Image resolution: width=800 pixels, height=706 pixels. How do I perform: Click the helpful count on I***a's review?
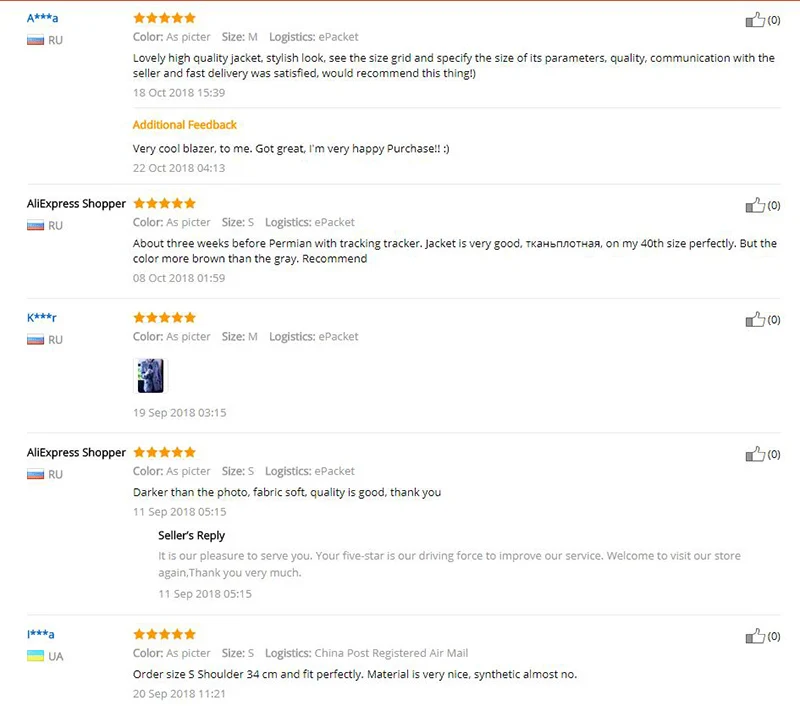click(x=774, y=636)
